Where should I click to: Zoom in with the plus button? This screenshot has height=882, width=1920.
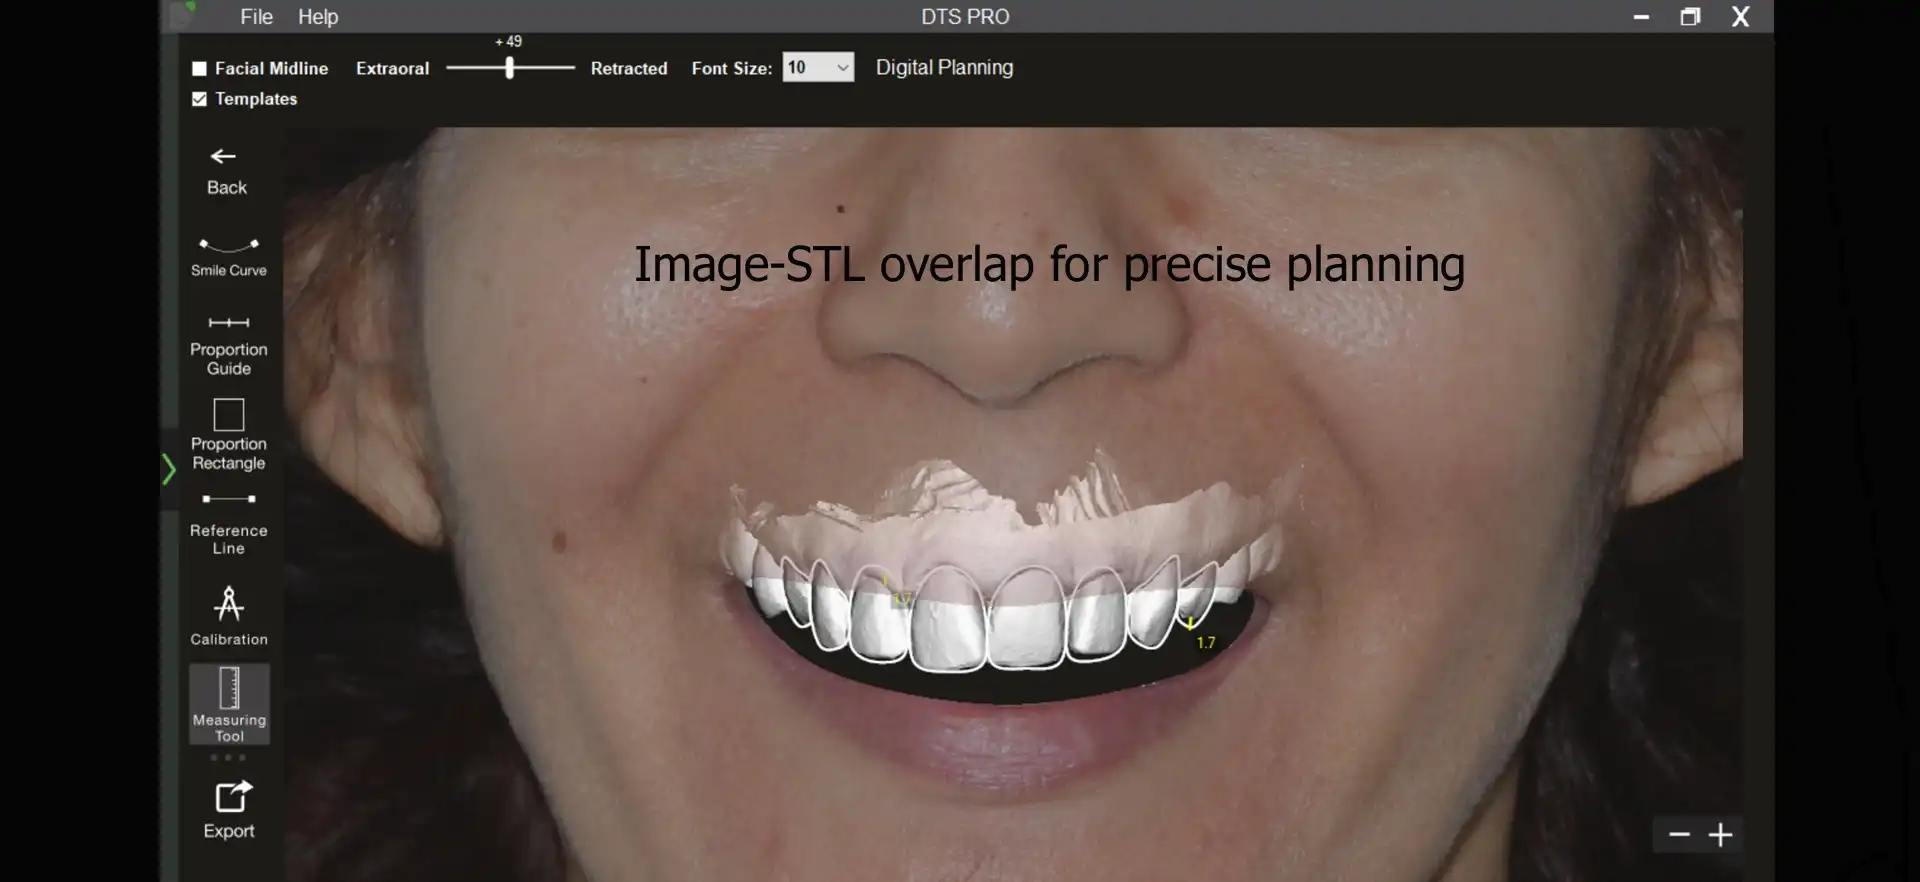[x=1720, y=835]
